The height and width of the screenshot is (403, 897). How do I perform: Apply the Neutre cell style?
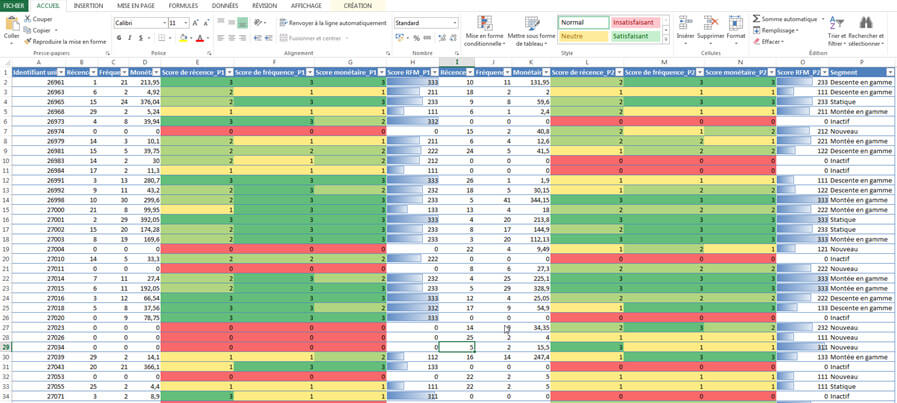click(583, 36)
